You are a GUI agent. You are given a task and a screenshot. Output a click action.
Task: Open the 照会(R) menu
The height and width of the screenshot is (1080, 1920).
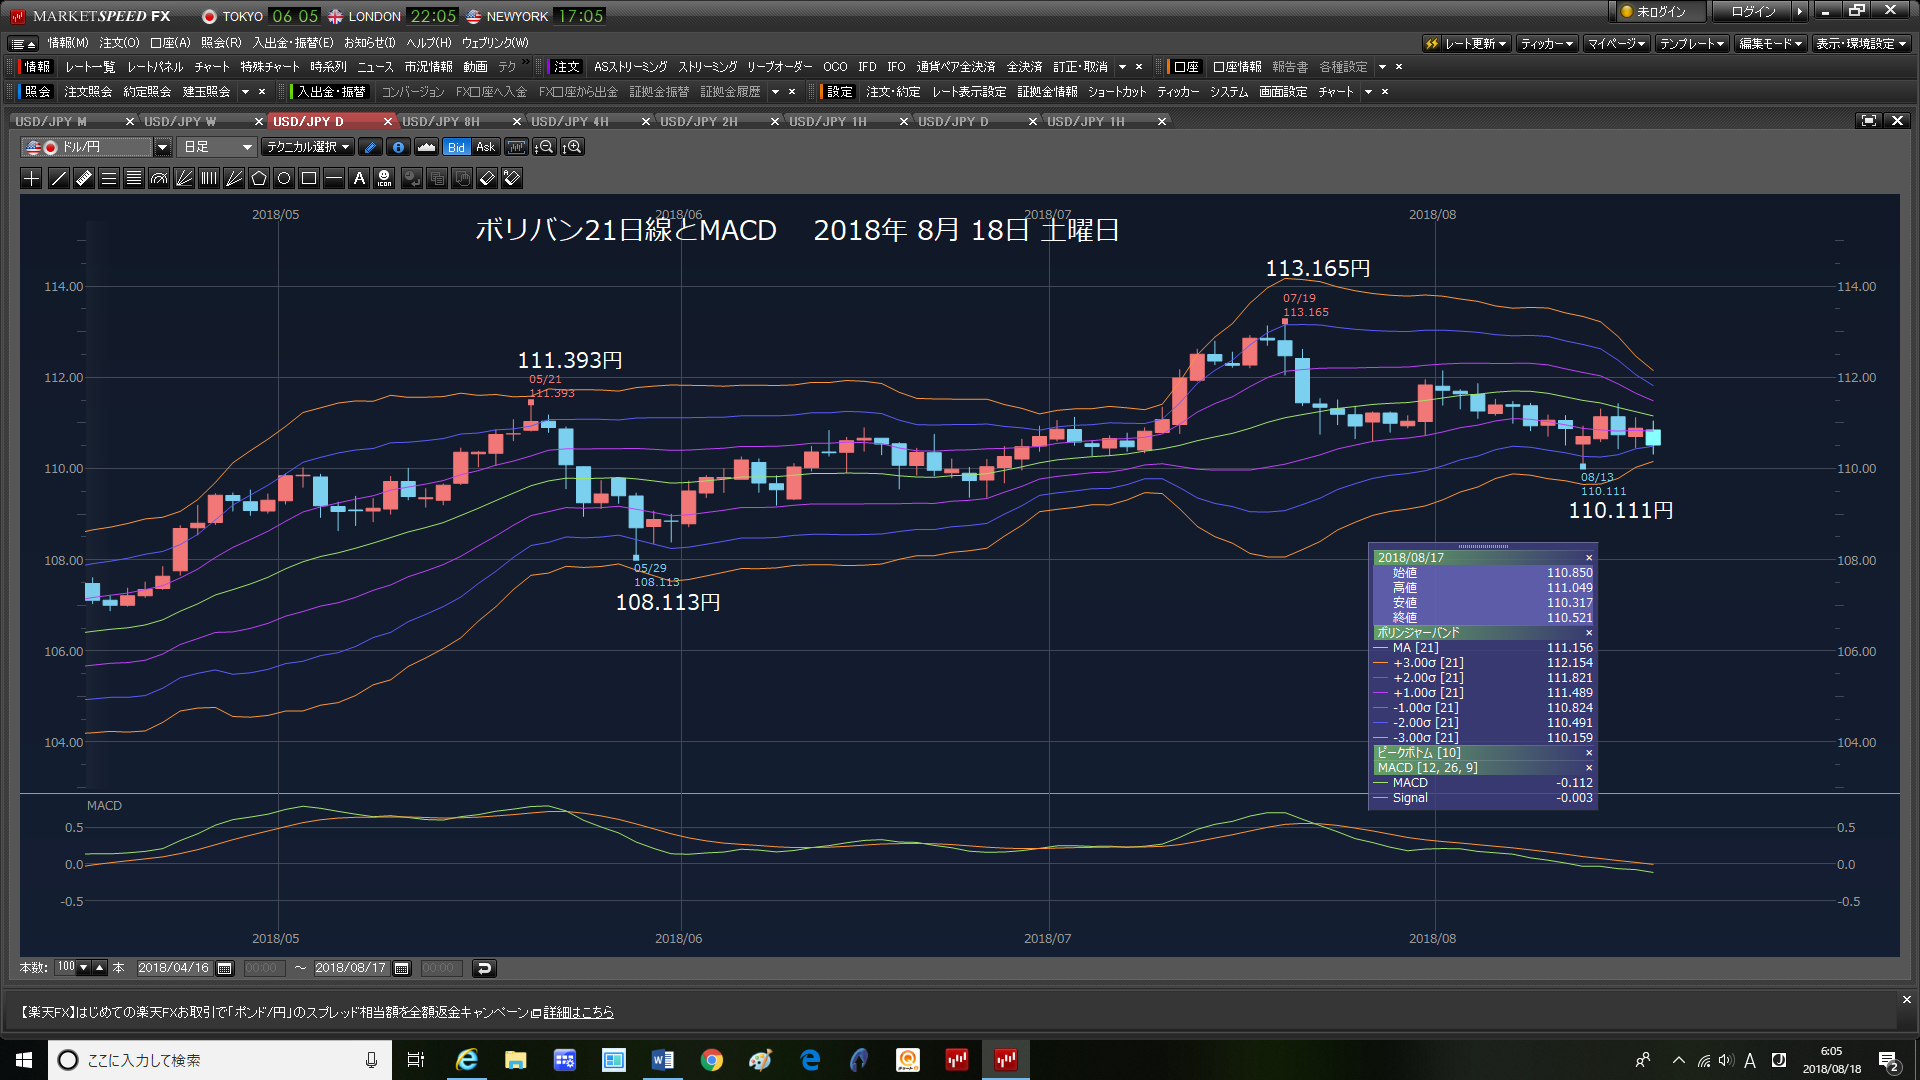[x=221, y=43]
